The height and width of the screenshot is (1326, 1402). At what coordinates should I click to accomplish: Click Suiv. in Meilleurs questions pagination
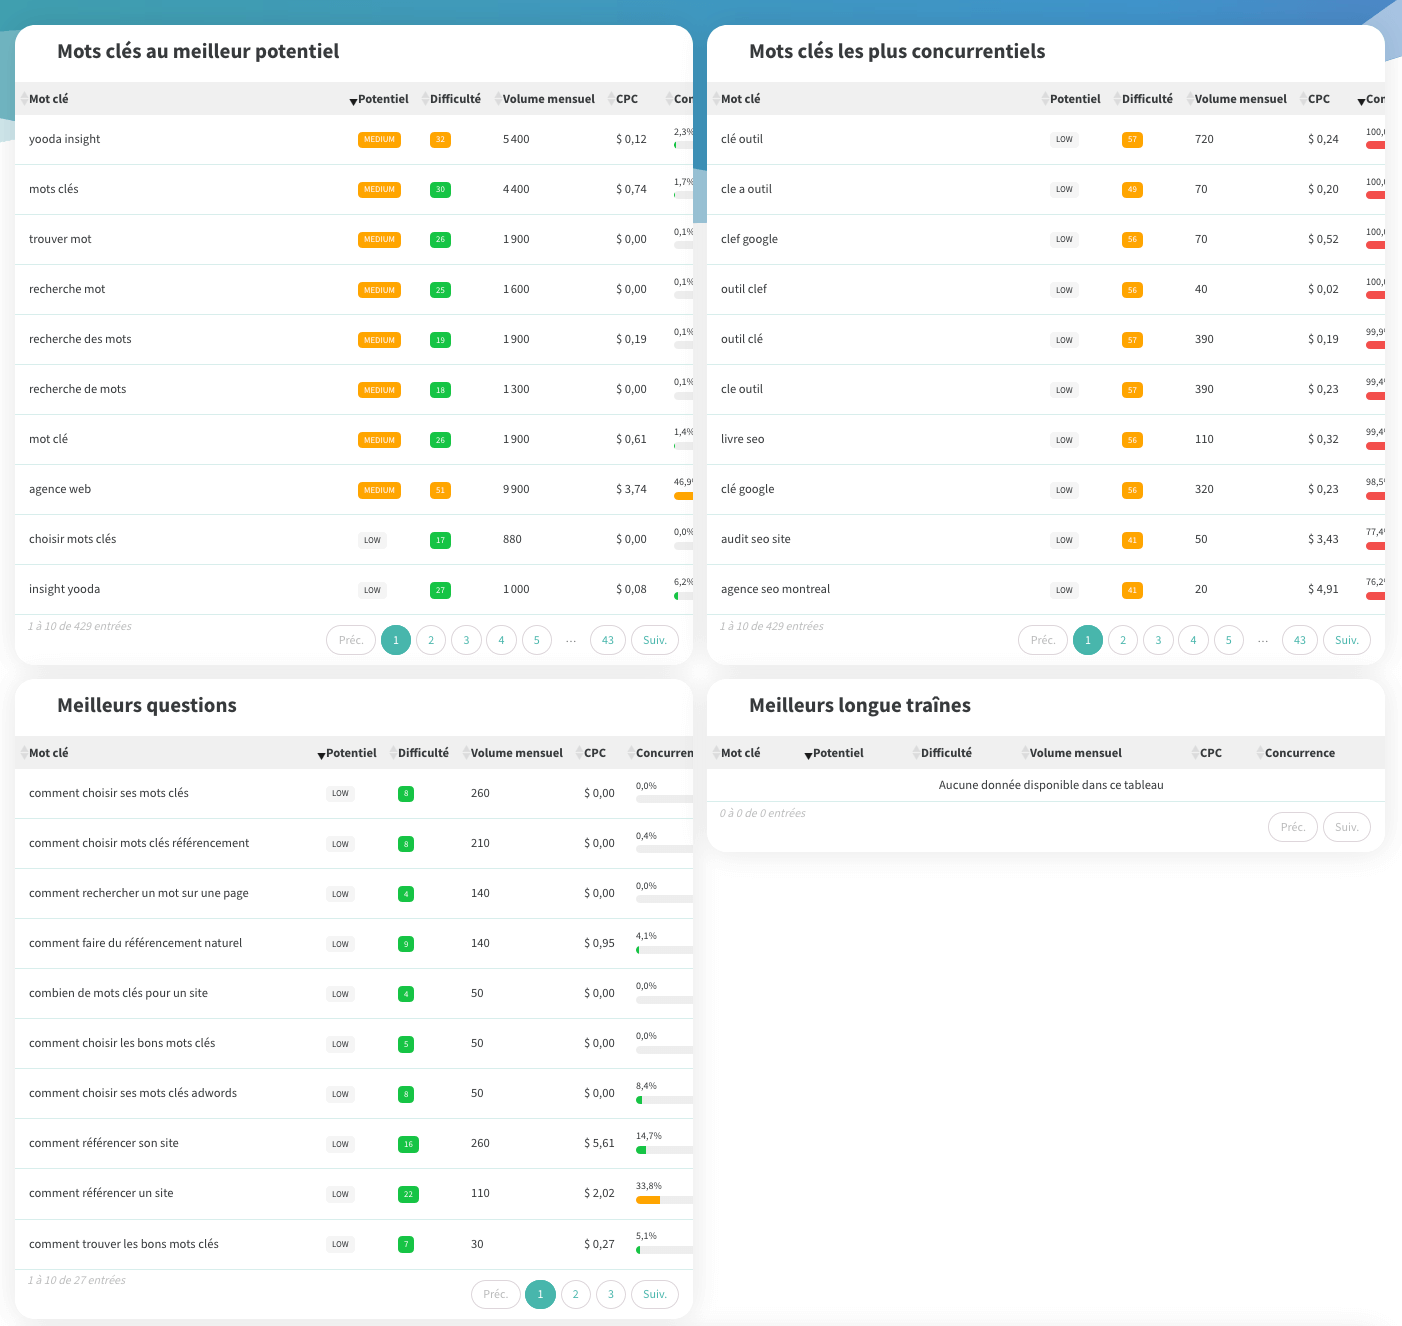655,1294
